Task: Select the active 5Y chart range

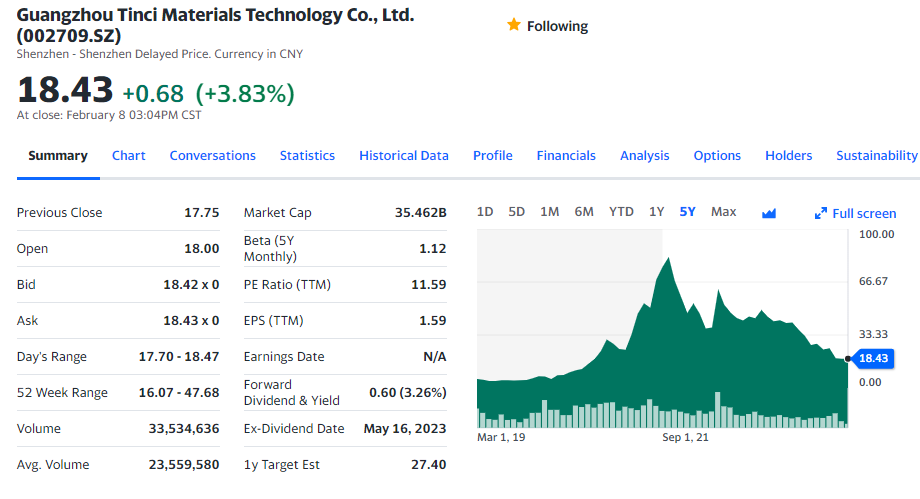Action: tap(688, 212)
